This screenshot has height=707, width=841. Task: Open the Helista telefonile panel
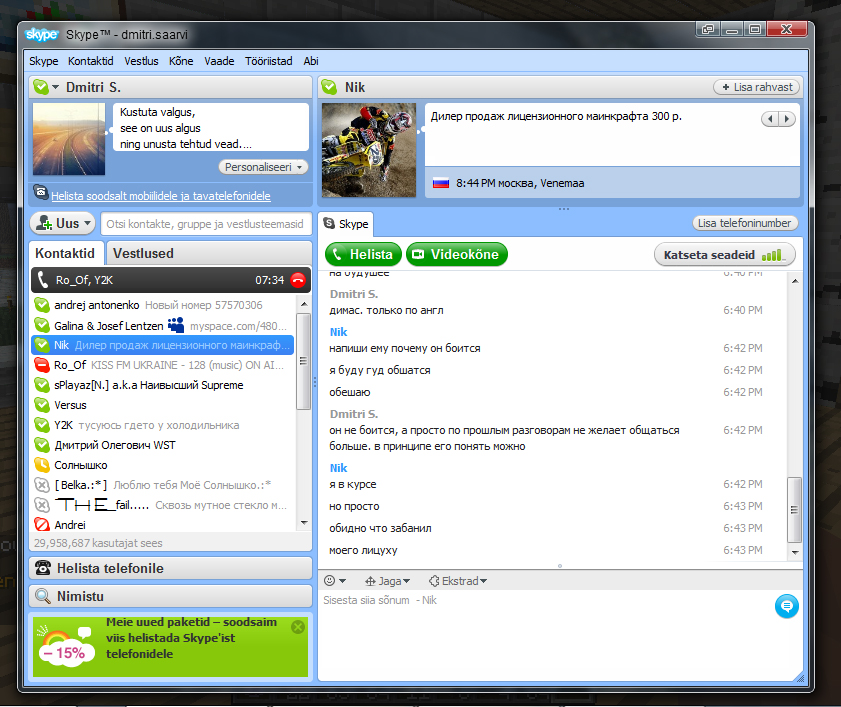[171, 568]
